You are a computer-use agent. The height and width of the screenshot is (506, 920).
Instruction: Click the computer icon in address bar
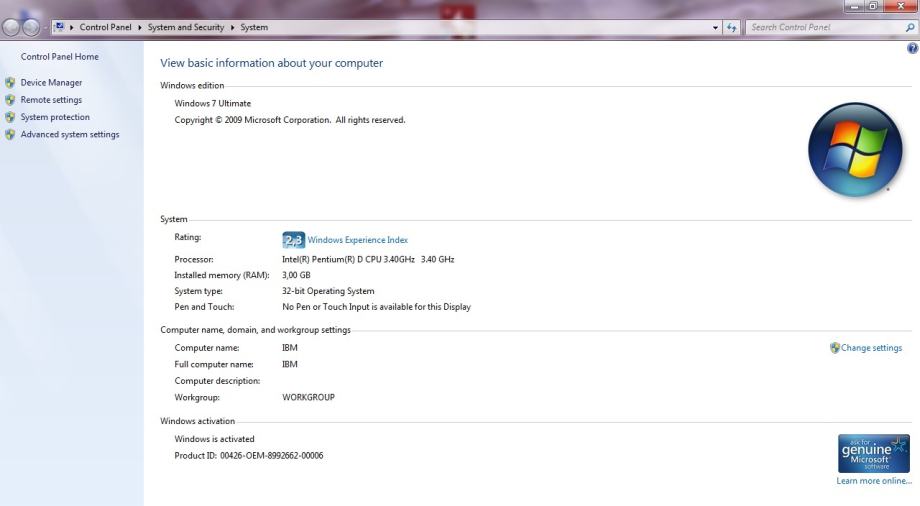59,27
